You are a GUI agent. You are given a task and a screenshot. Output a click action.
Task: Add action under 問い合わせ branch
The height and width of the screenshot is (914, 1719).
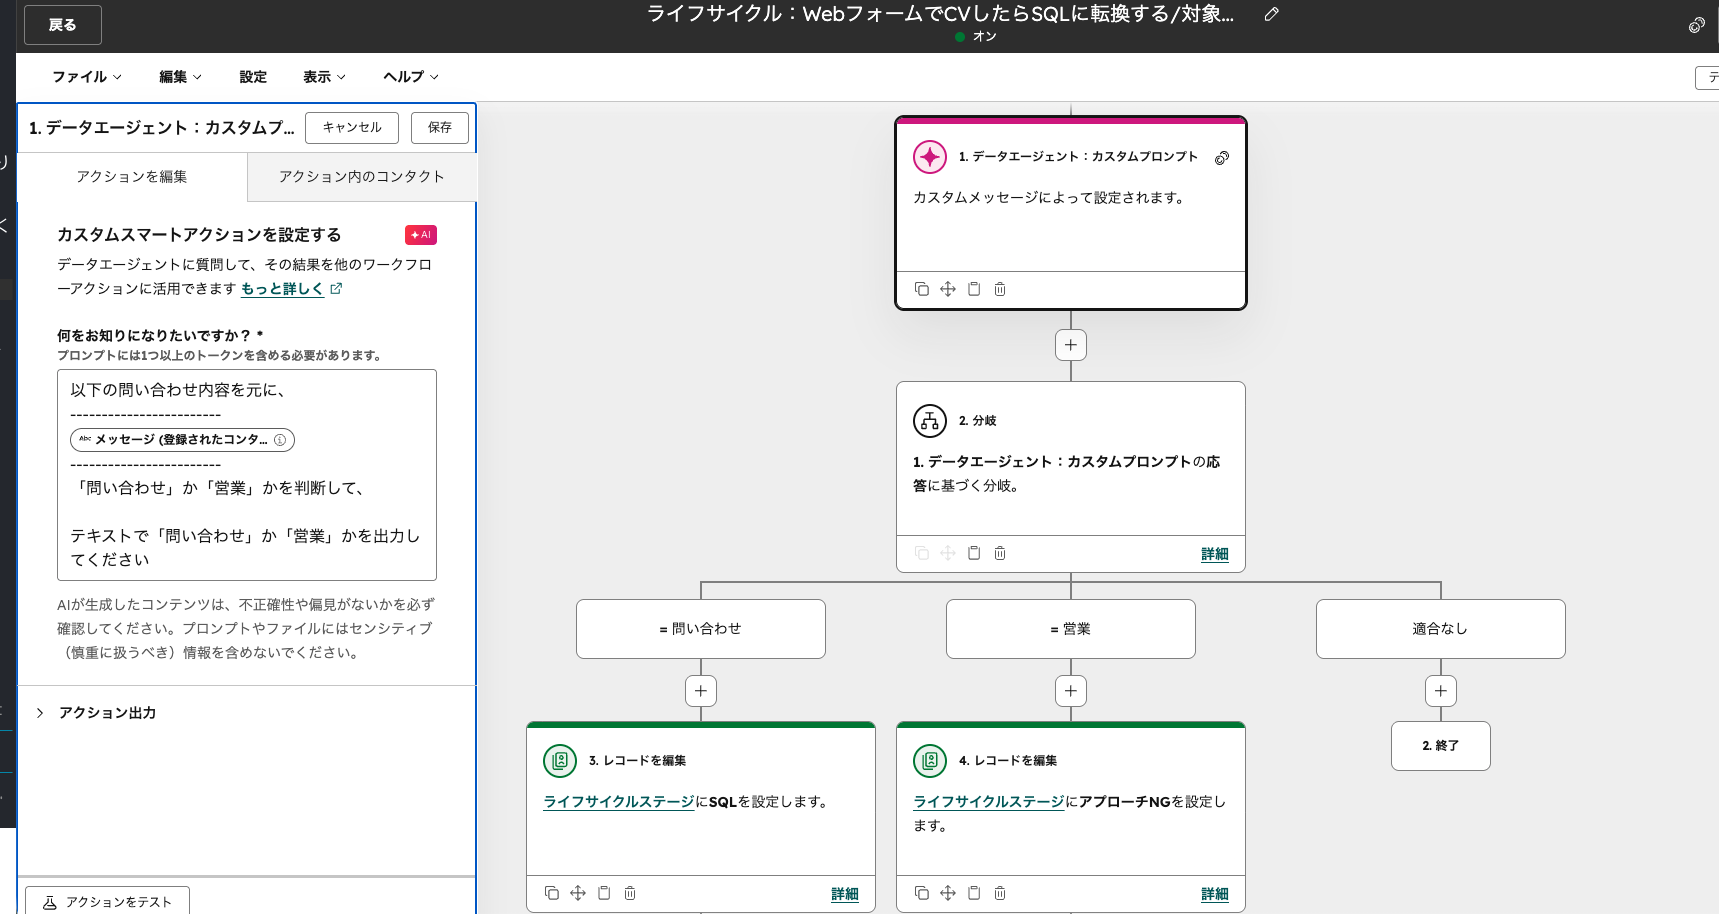[x=701, y=691]
